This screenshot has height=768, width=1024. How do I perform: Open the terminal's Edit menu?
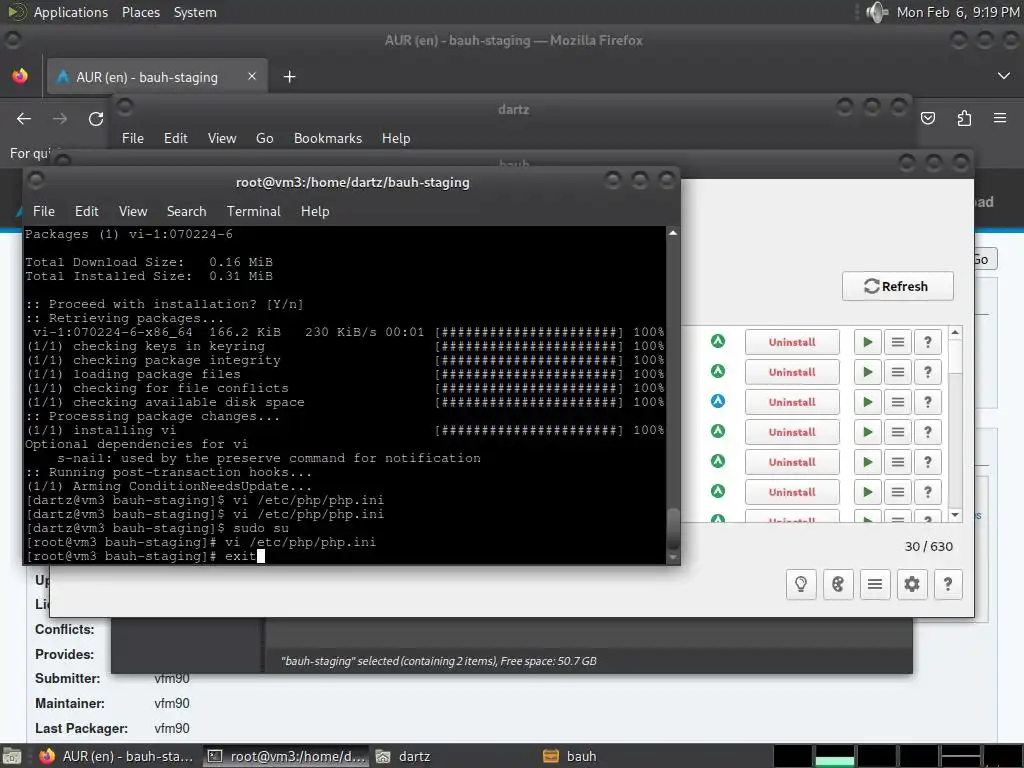point(86,211)
